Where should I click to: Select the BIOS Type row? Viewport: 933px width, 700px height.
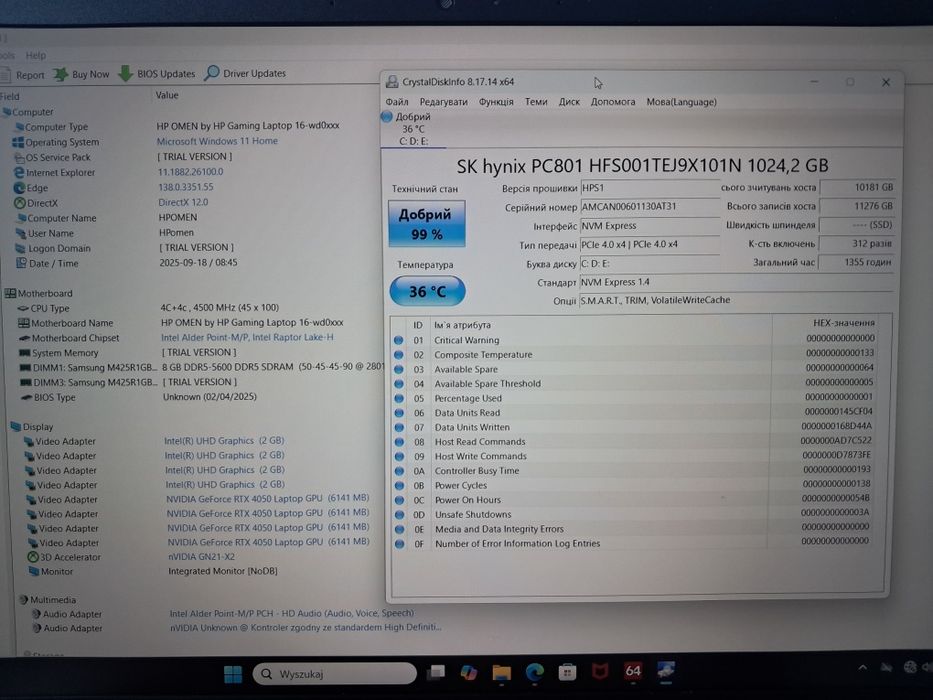tap(139, 397)
